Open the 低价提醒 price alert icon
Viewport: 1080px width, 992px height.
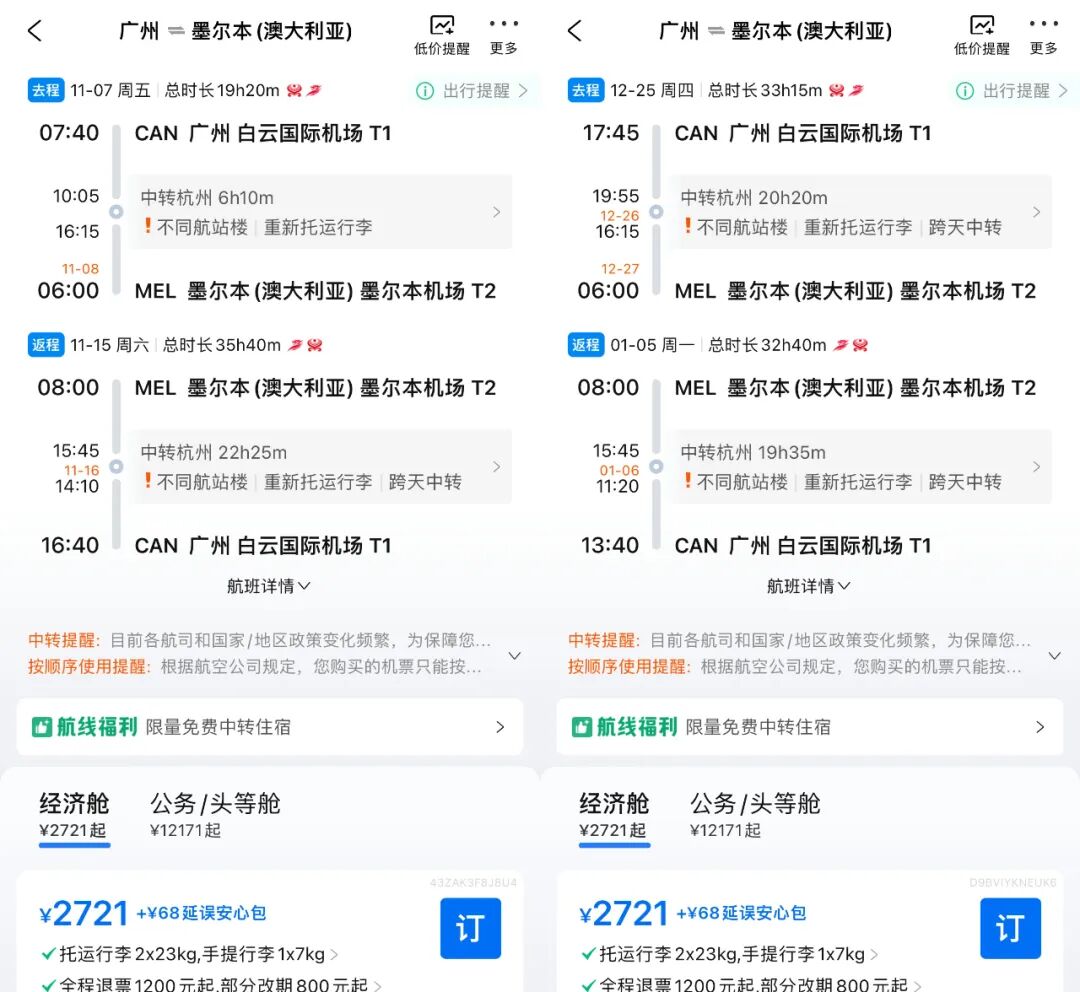(x=441, y=22)
